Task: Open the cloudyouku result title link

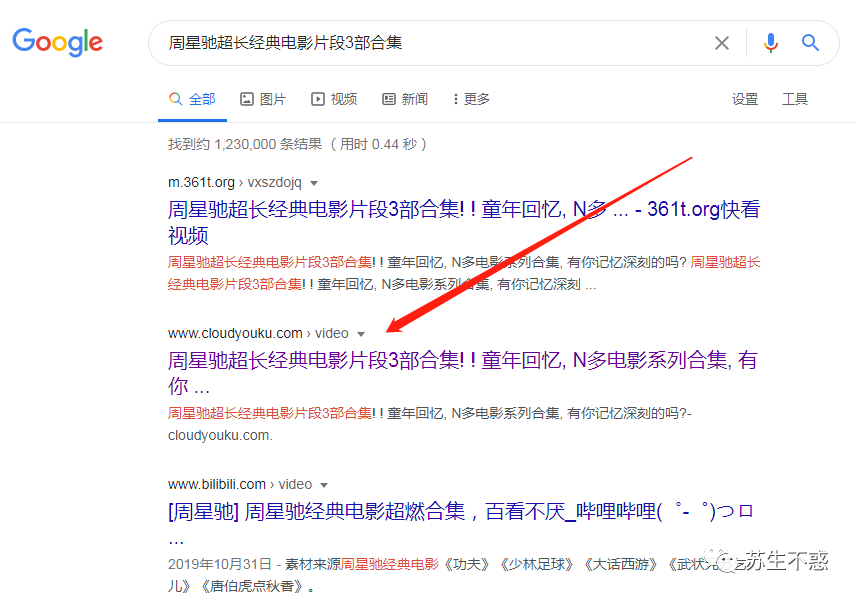Action: tap(462, 373)
